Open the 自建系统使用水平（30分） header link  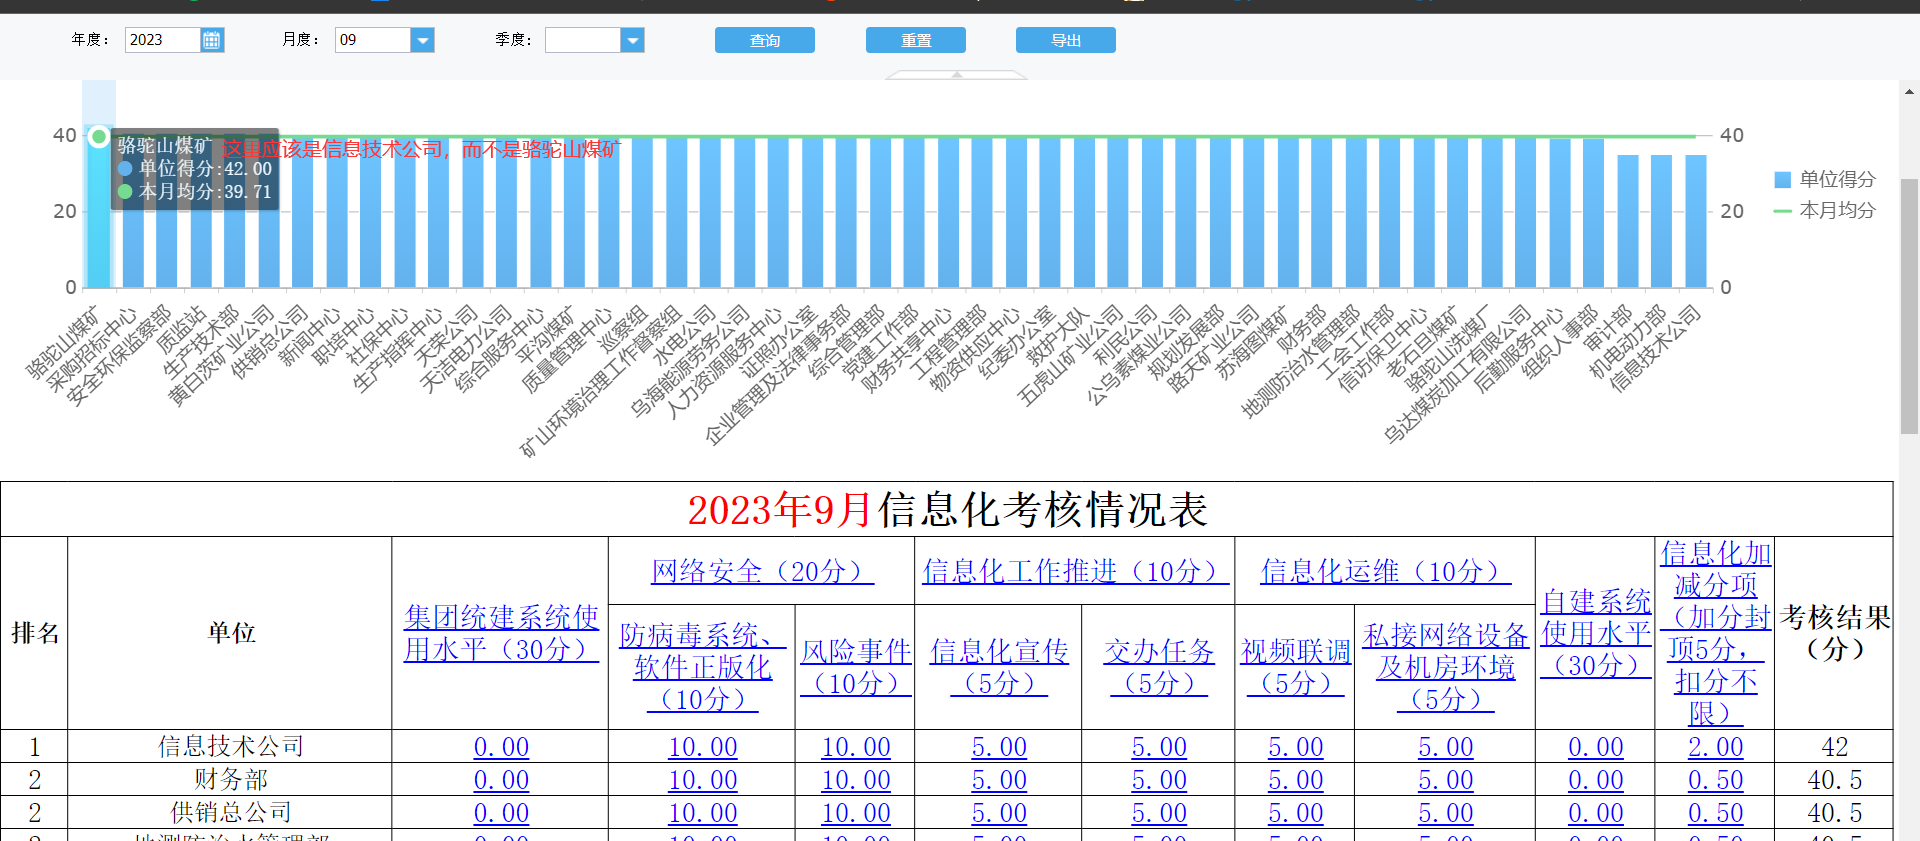click(x=1596, y=633)
